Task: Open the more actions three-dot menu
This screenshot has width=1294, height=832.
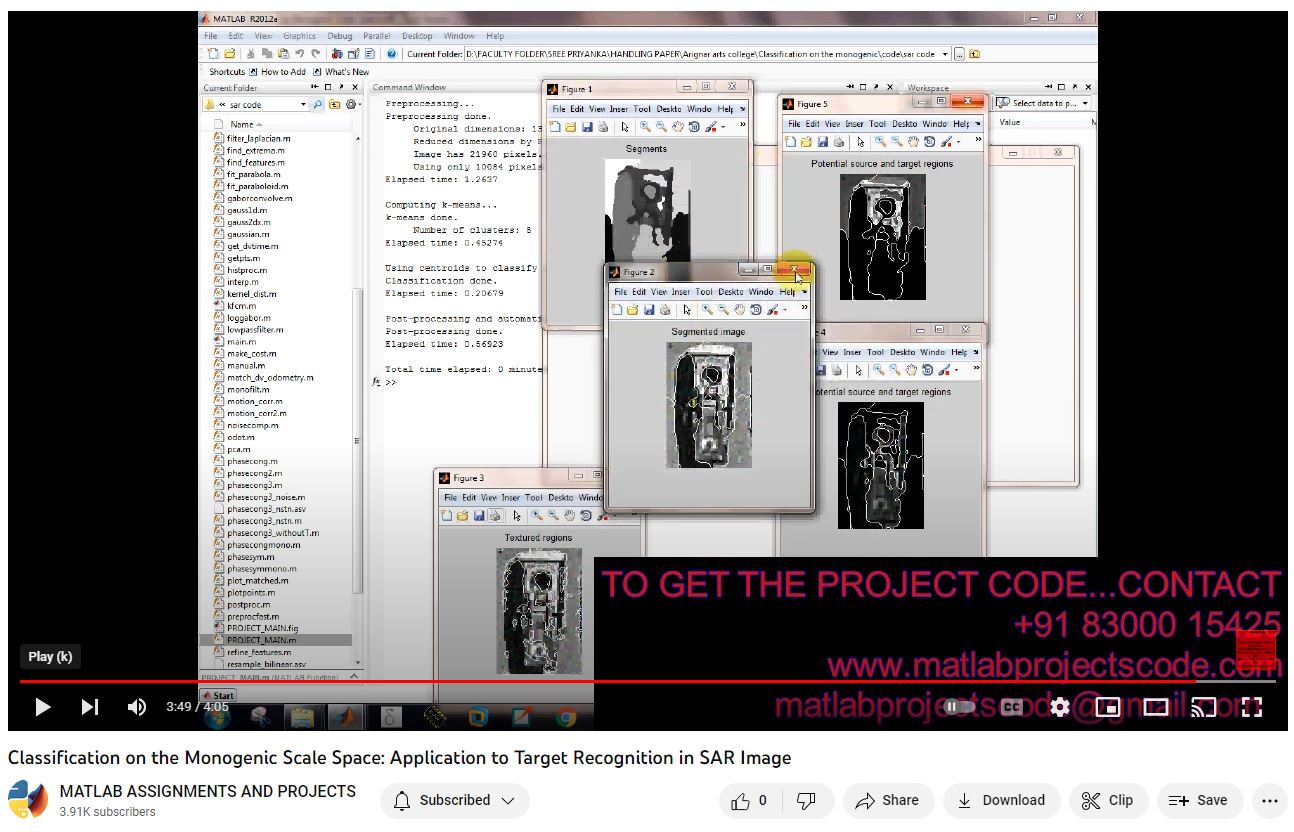Action: [1270, 800]
